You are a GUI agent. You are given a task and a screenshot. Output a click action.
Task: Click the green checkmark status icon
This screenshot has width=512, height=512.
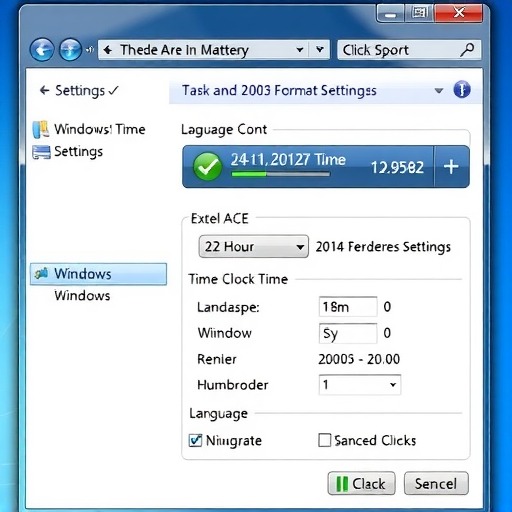[x=207, y=166]
